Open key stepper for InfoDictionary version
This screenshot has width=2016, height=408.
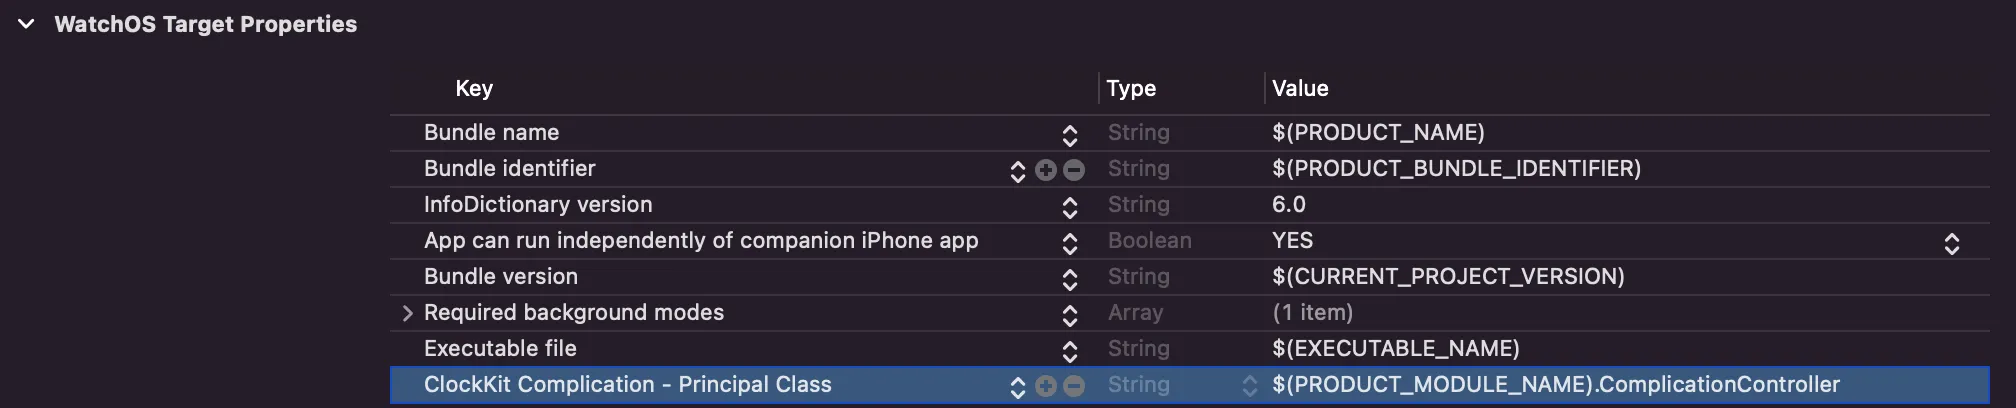1070,207
